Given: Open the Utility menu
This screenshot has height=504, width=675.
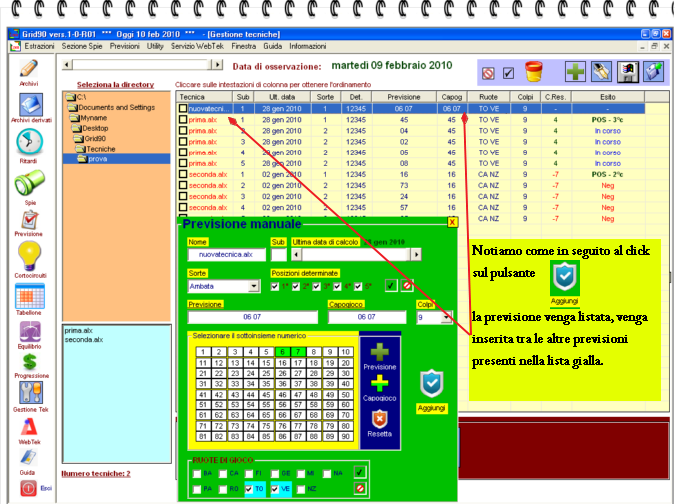Looking at the screenshot, I should point(155,46).
